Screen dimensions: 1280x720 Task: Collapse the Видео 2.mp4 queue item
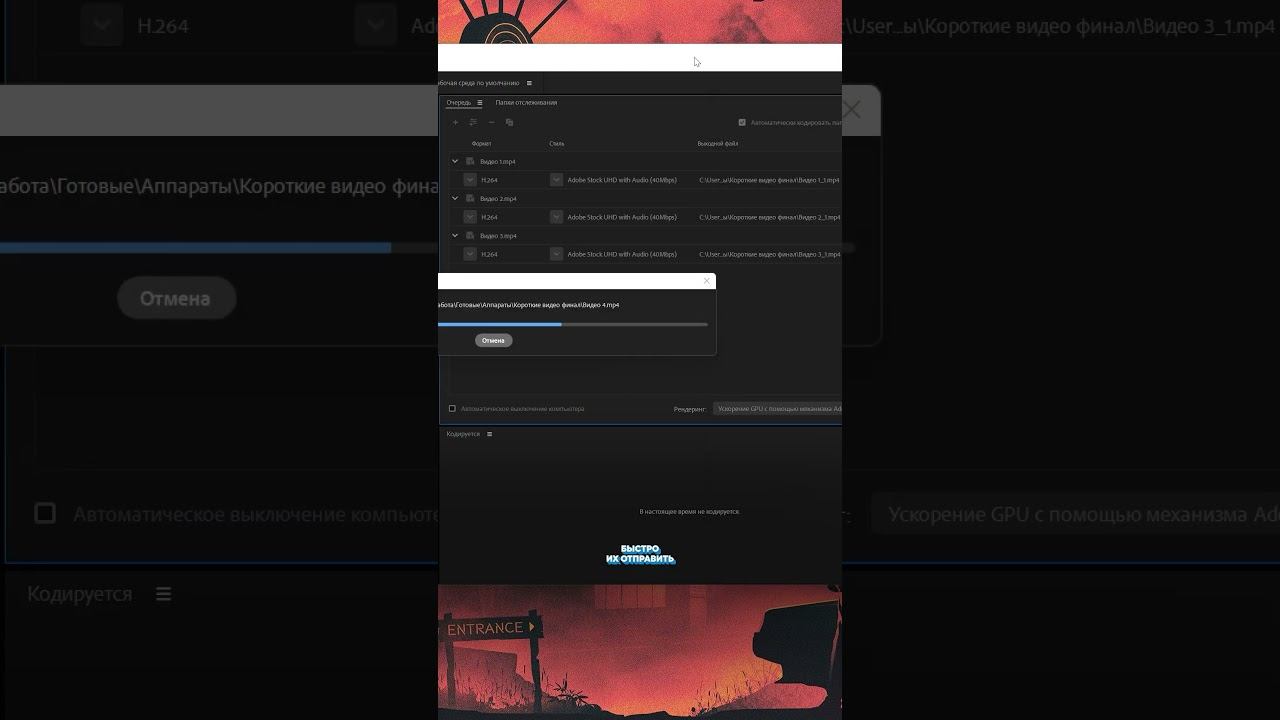click(455, 198)
